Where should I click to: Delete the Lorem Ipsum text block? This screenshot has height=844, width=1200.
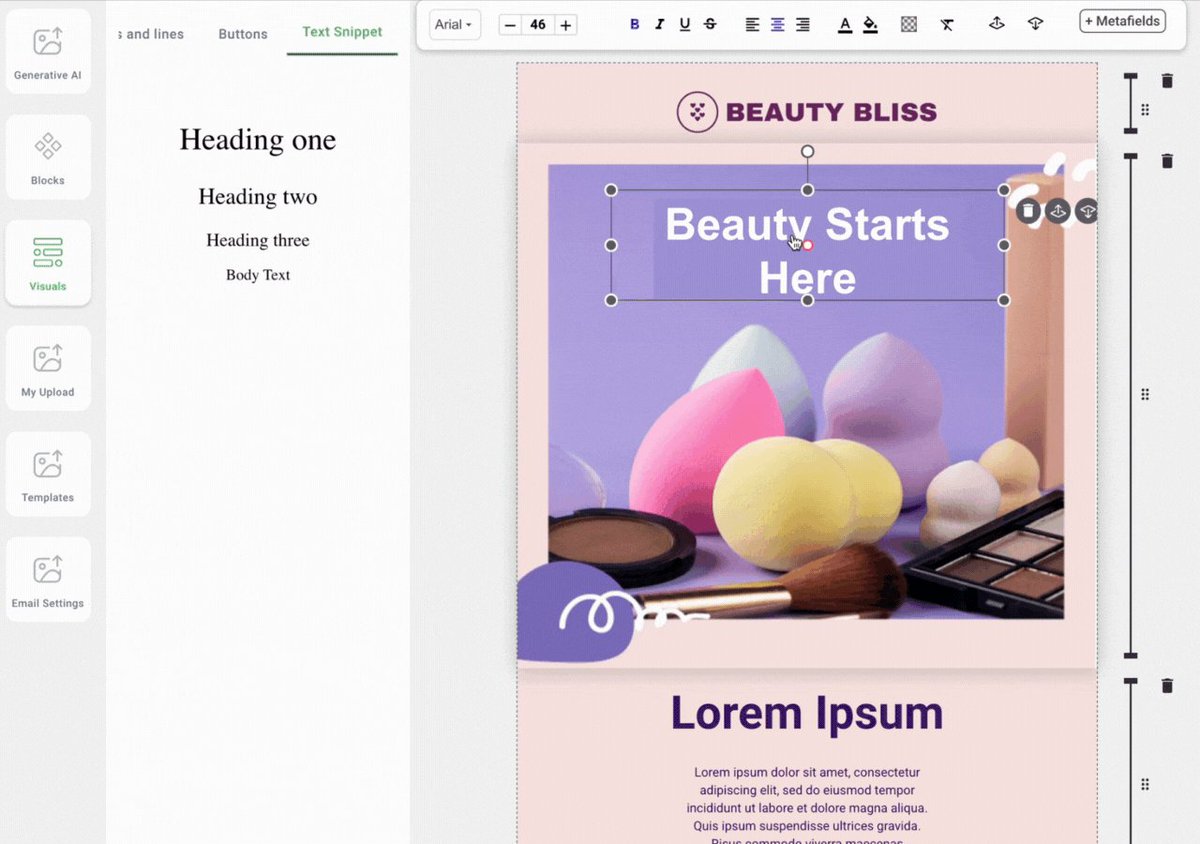(x=1167, y=686)
